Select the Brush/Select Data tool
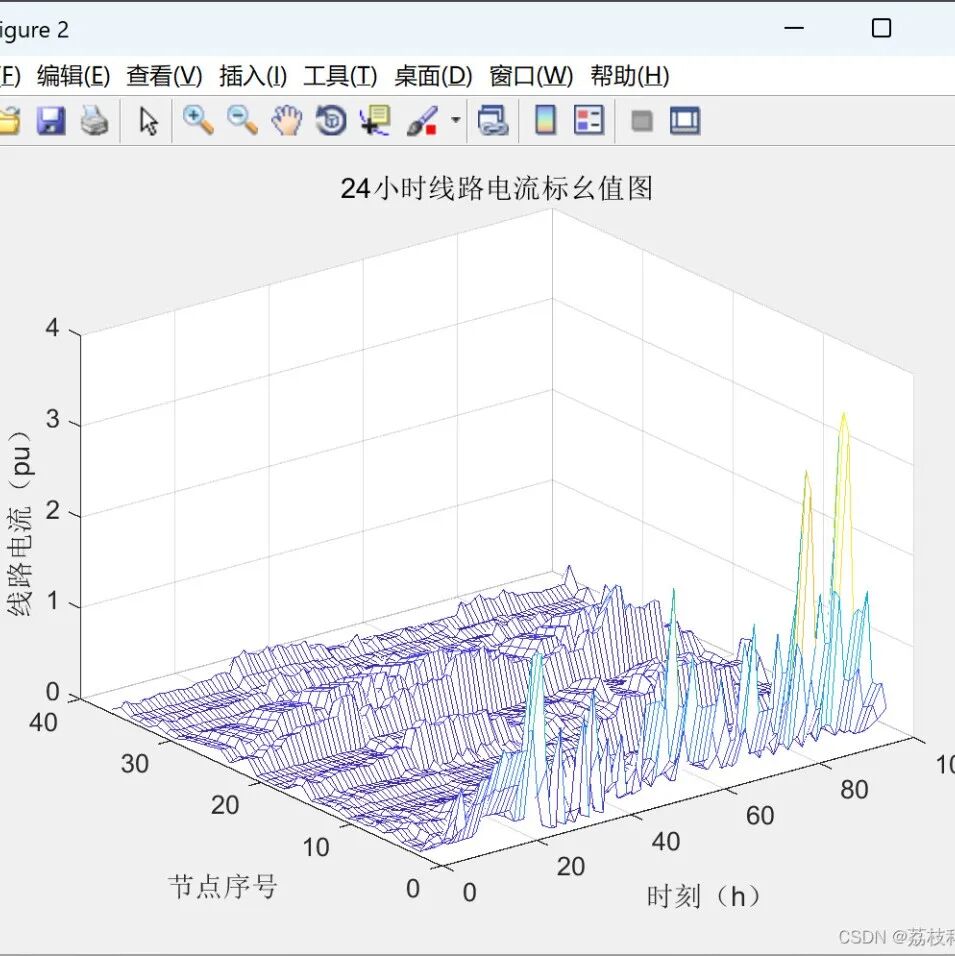The image size is (955, 956). 422,120
